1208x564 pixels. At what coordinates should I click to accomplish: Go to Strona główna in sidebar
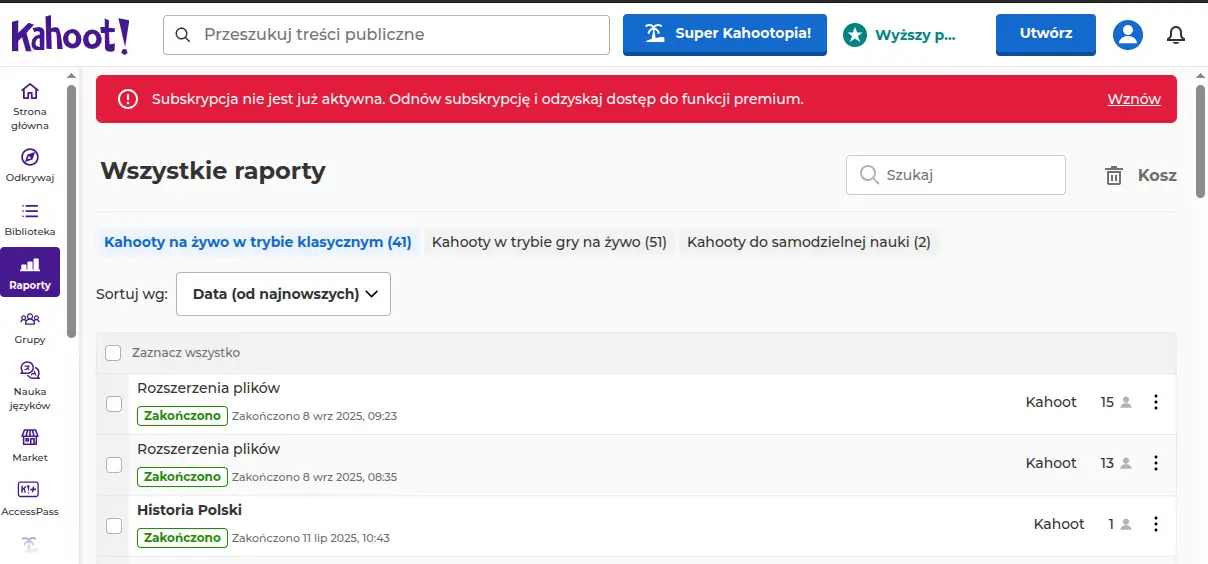pyautogui.click(x=30, y=106)
